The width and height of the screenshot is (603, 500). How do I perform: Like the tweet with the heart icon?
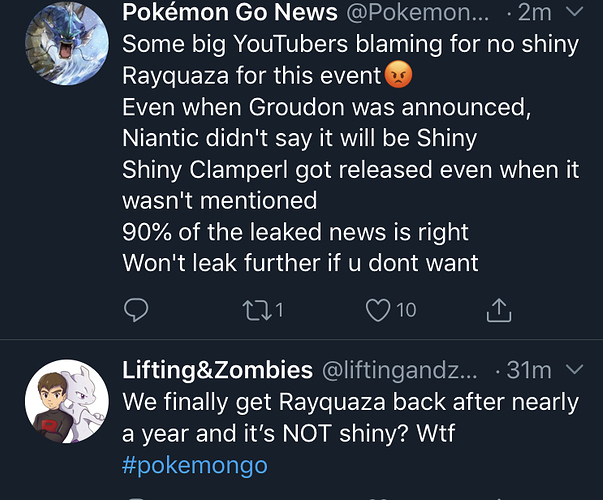click(x=378, y=311)
